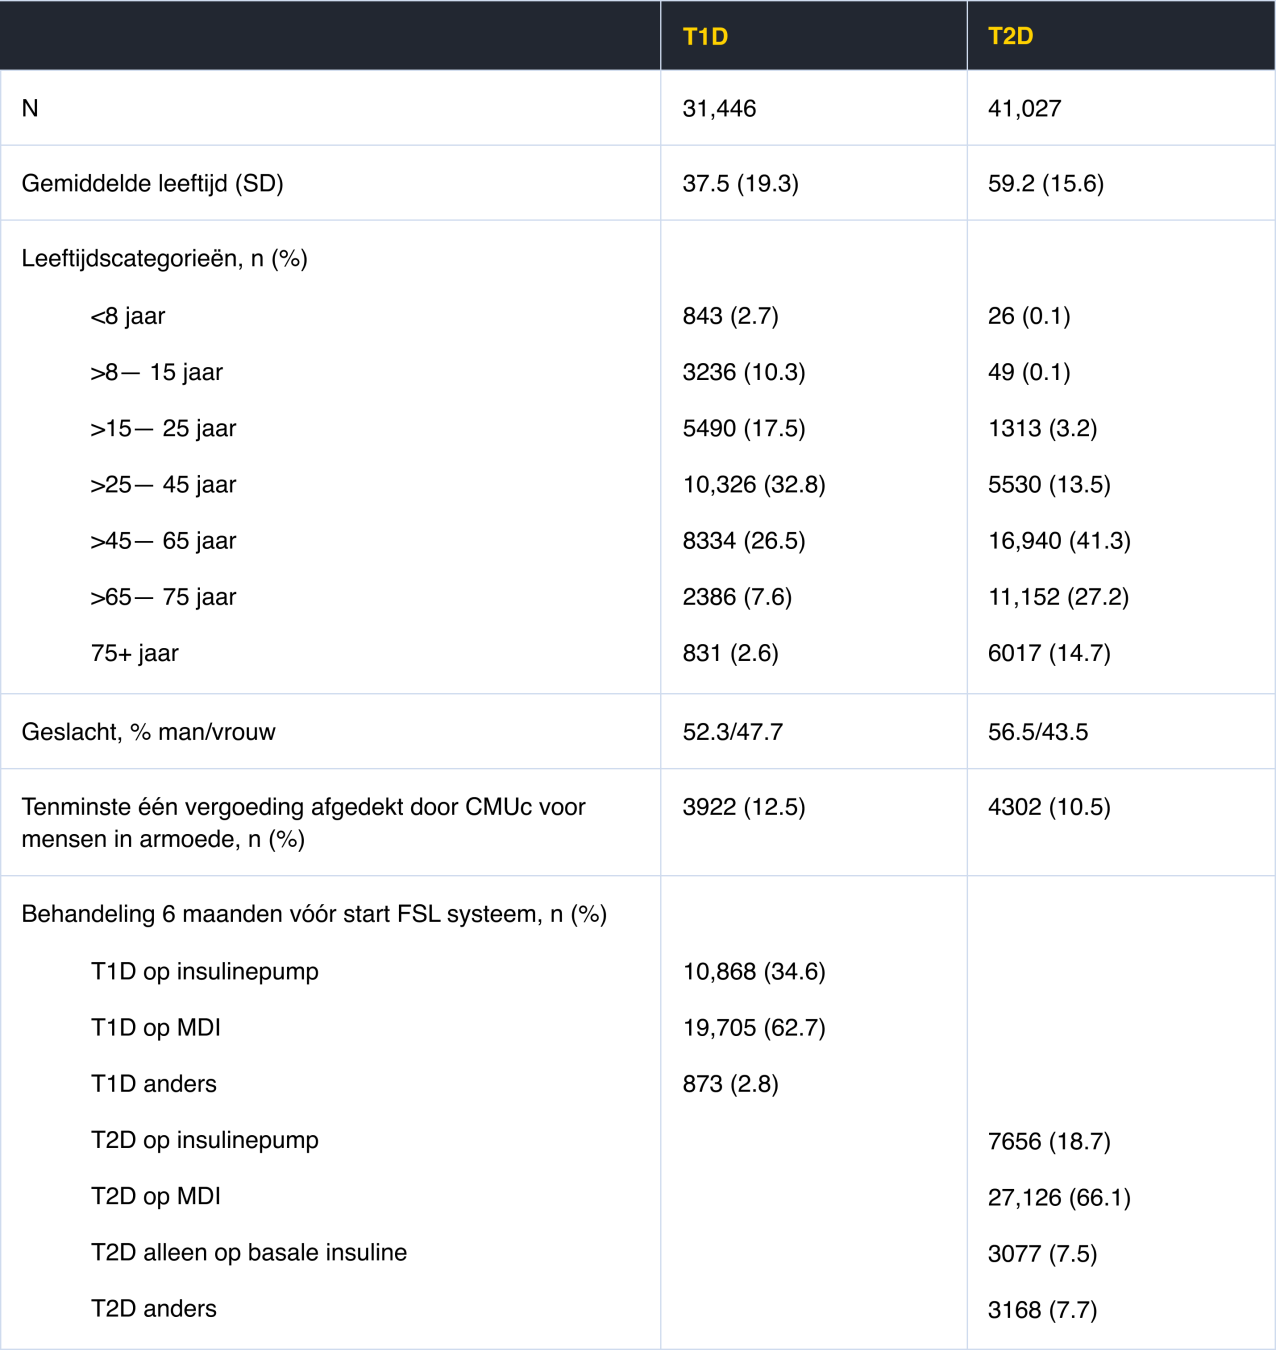Viewport: 1280px width, 1350px height.
Task: Click the <8 jaar age category
Action: pyautogui.click(x=128, y=316)
